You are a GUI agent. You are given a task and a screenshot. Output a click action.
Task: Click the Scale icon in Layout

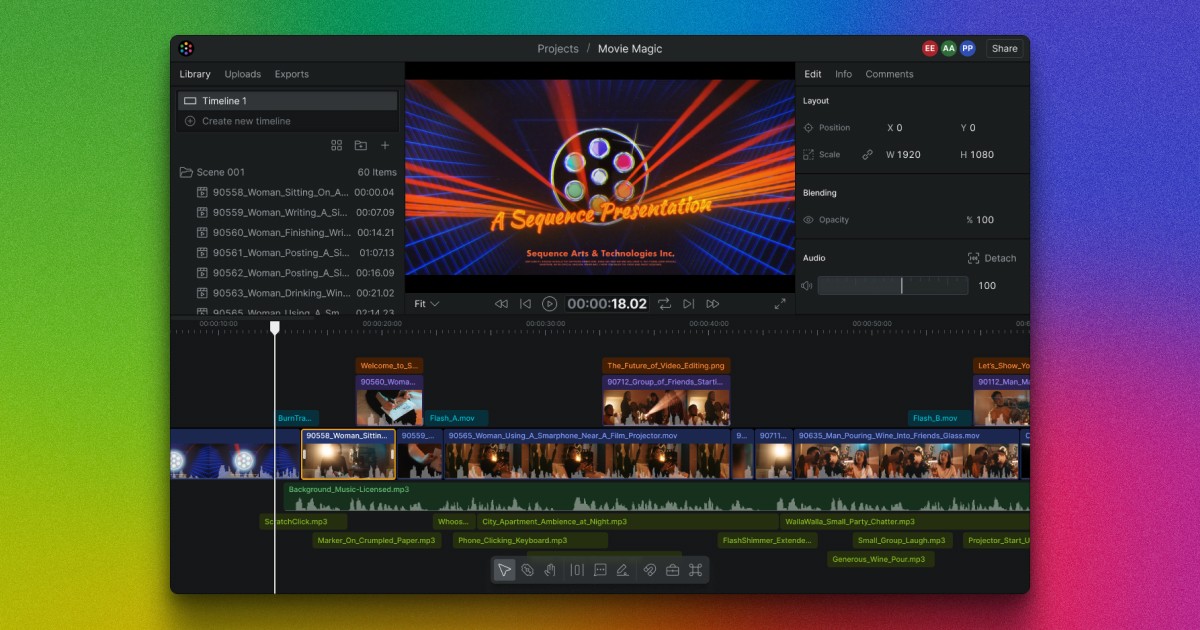pos(809,155)
